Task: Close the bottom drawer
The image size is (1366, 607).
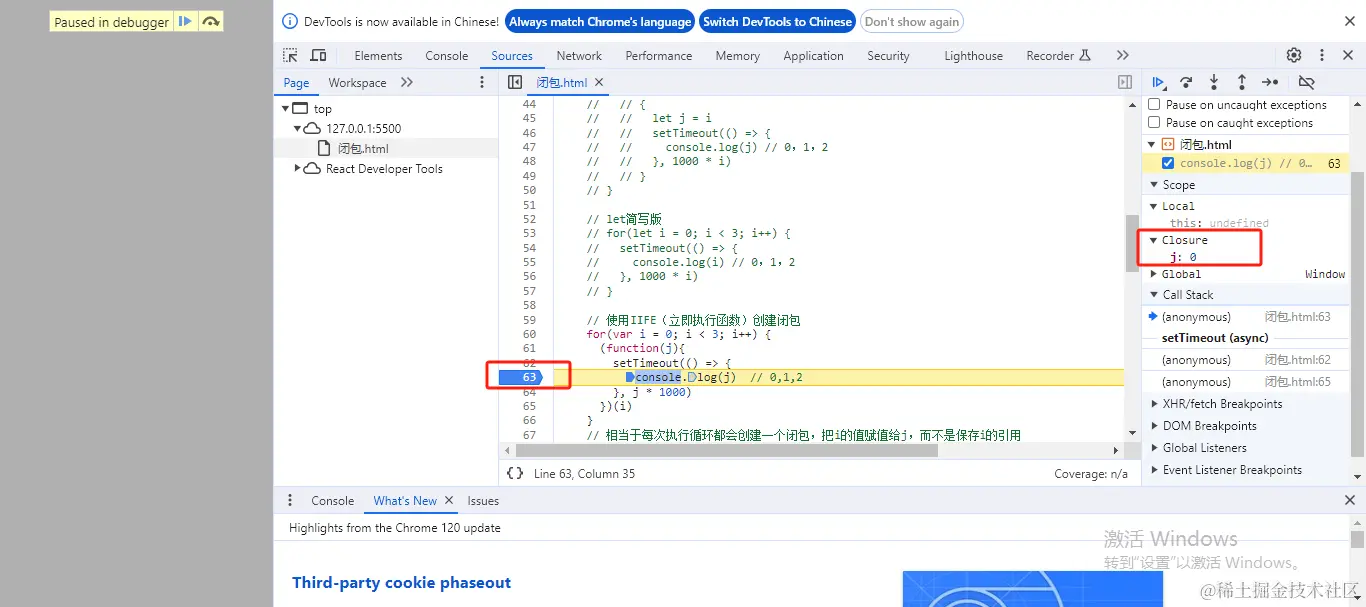Action: 1349,501
